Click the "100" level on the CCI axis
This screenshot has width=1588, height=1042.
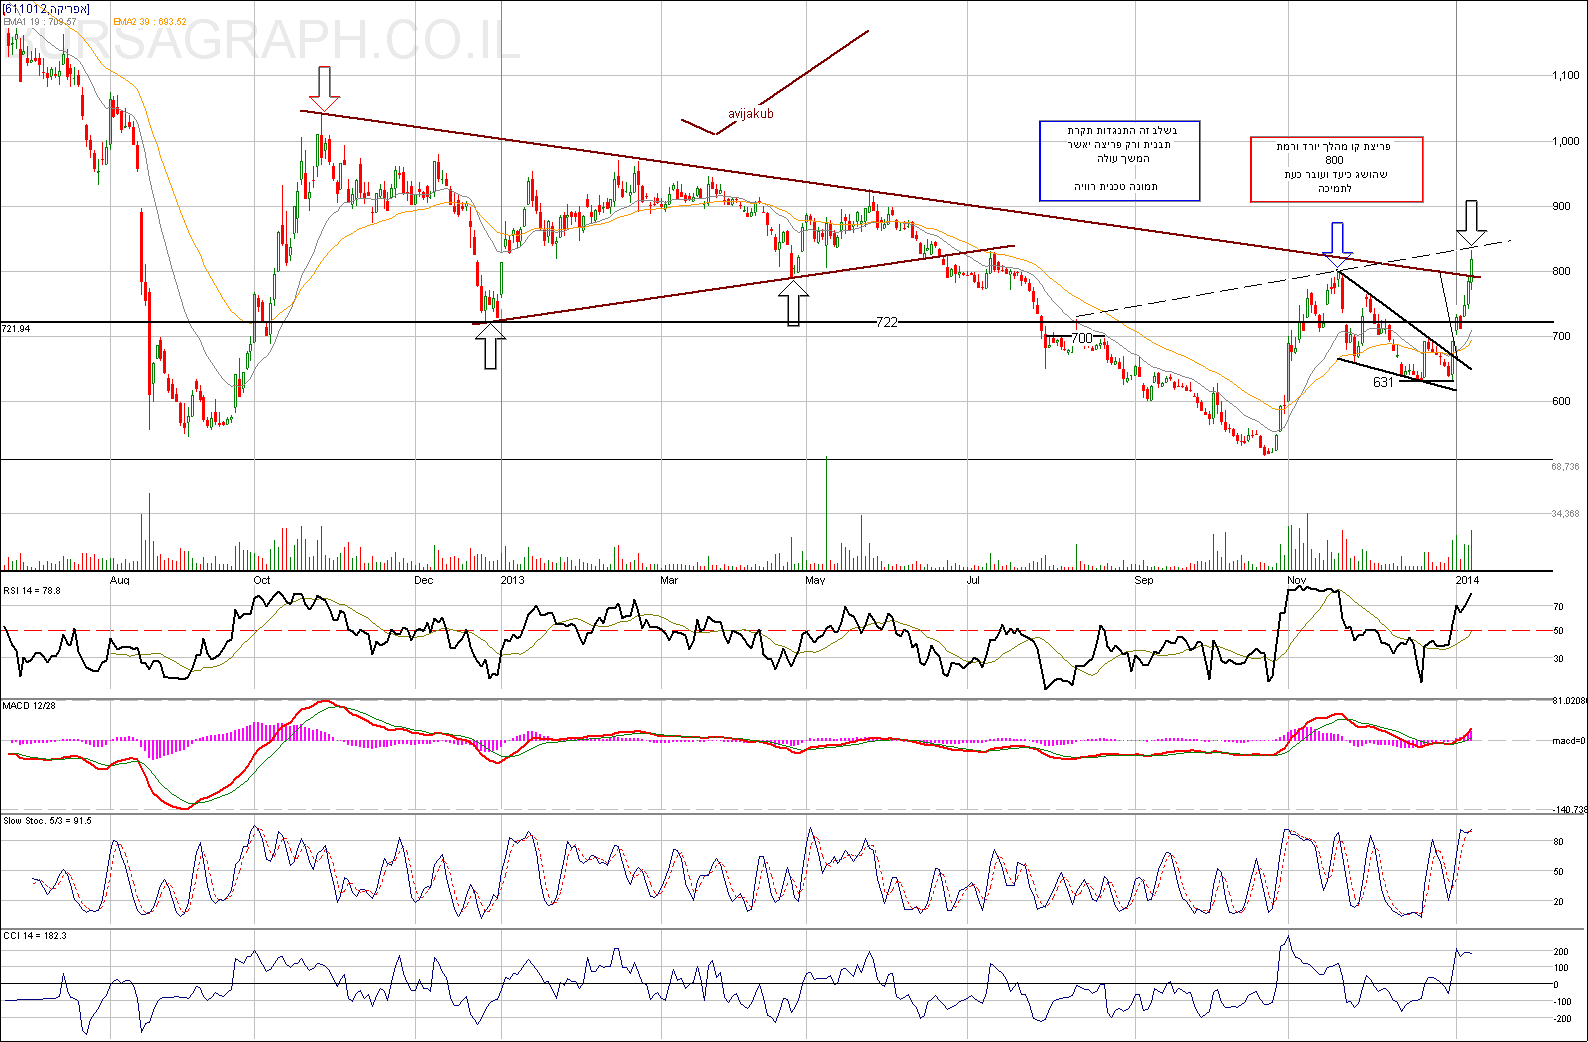[1561, 968]
